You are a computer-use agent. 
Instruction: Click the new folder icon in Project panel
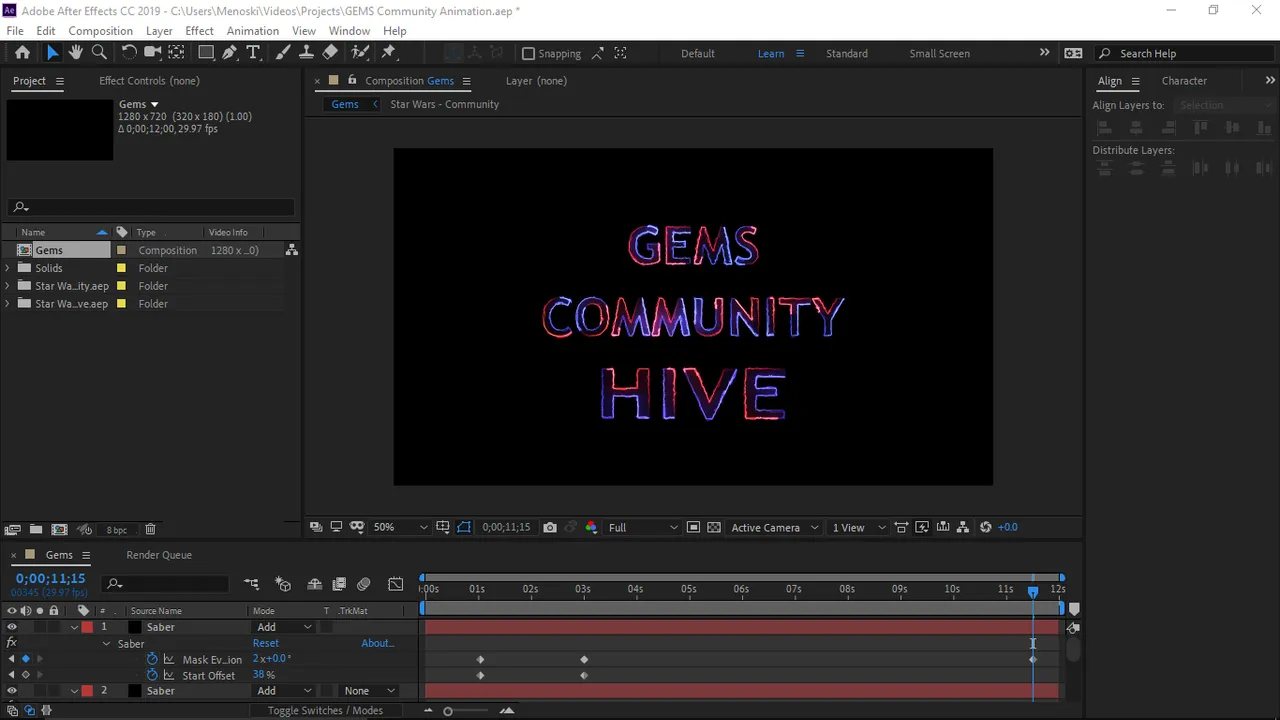36,529
